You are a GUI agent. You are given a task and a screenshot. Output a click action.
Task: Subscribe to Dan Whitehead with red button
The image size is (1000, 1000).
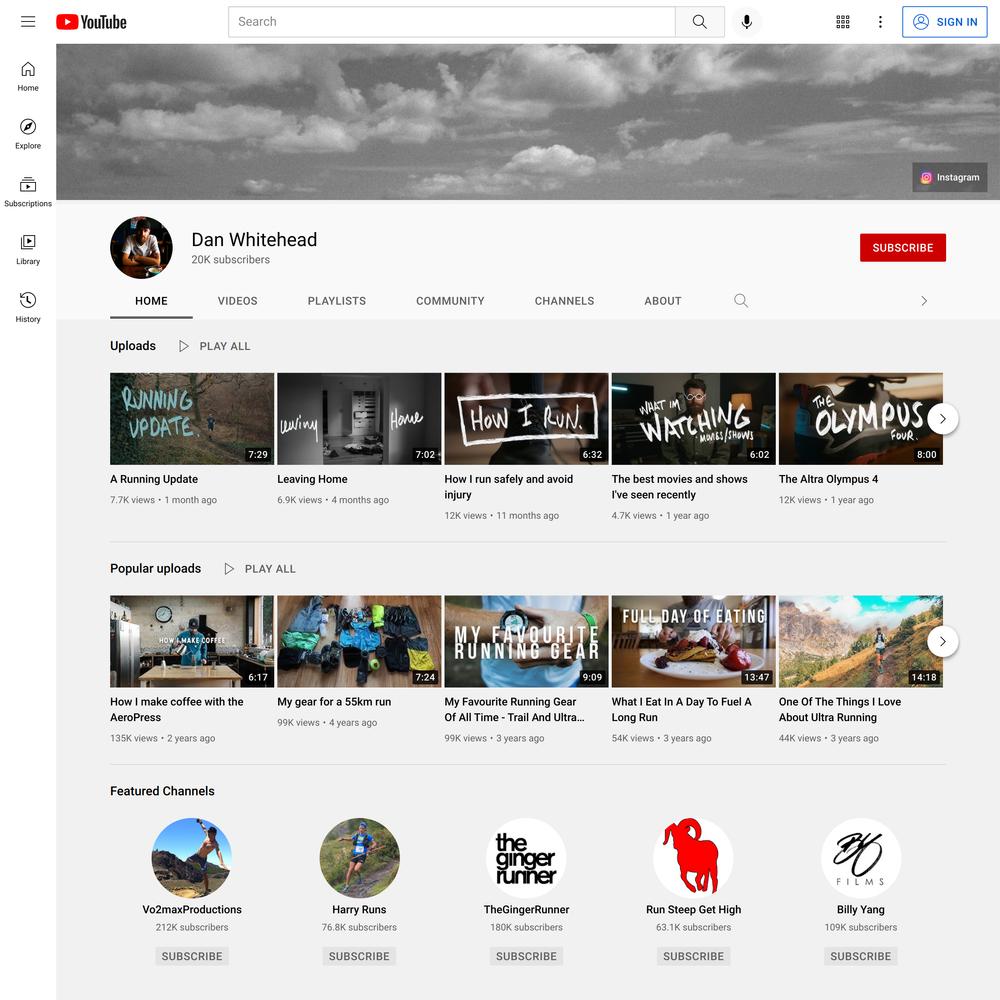pyautogui.click(x=902, y=247)
